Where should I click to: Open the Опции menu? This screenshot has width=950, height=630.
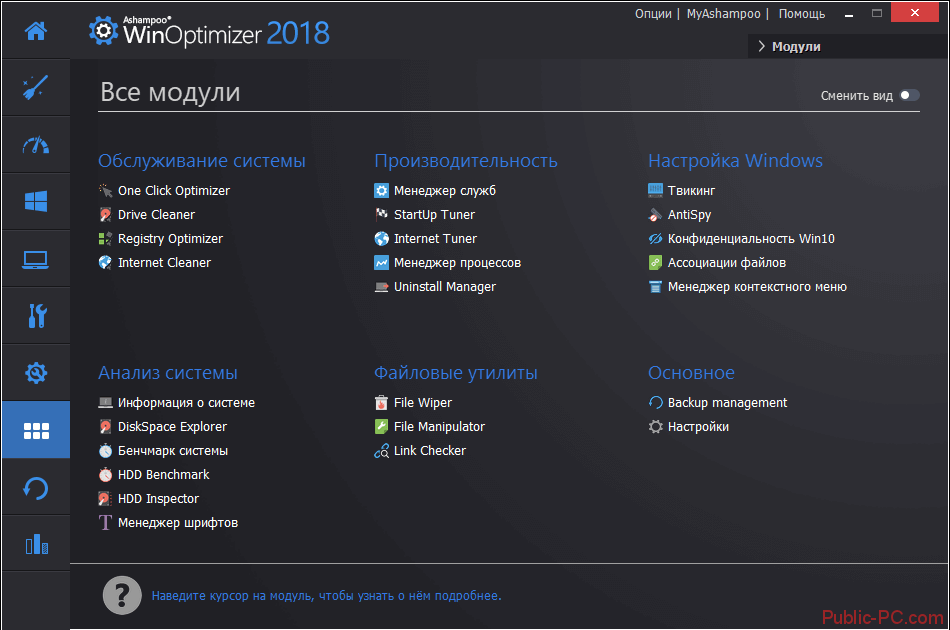[x=653, y=14]
